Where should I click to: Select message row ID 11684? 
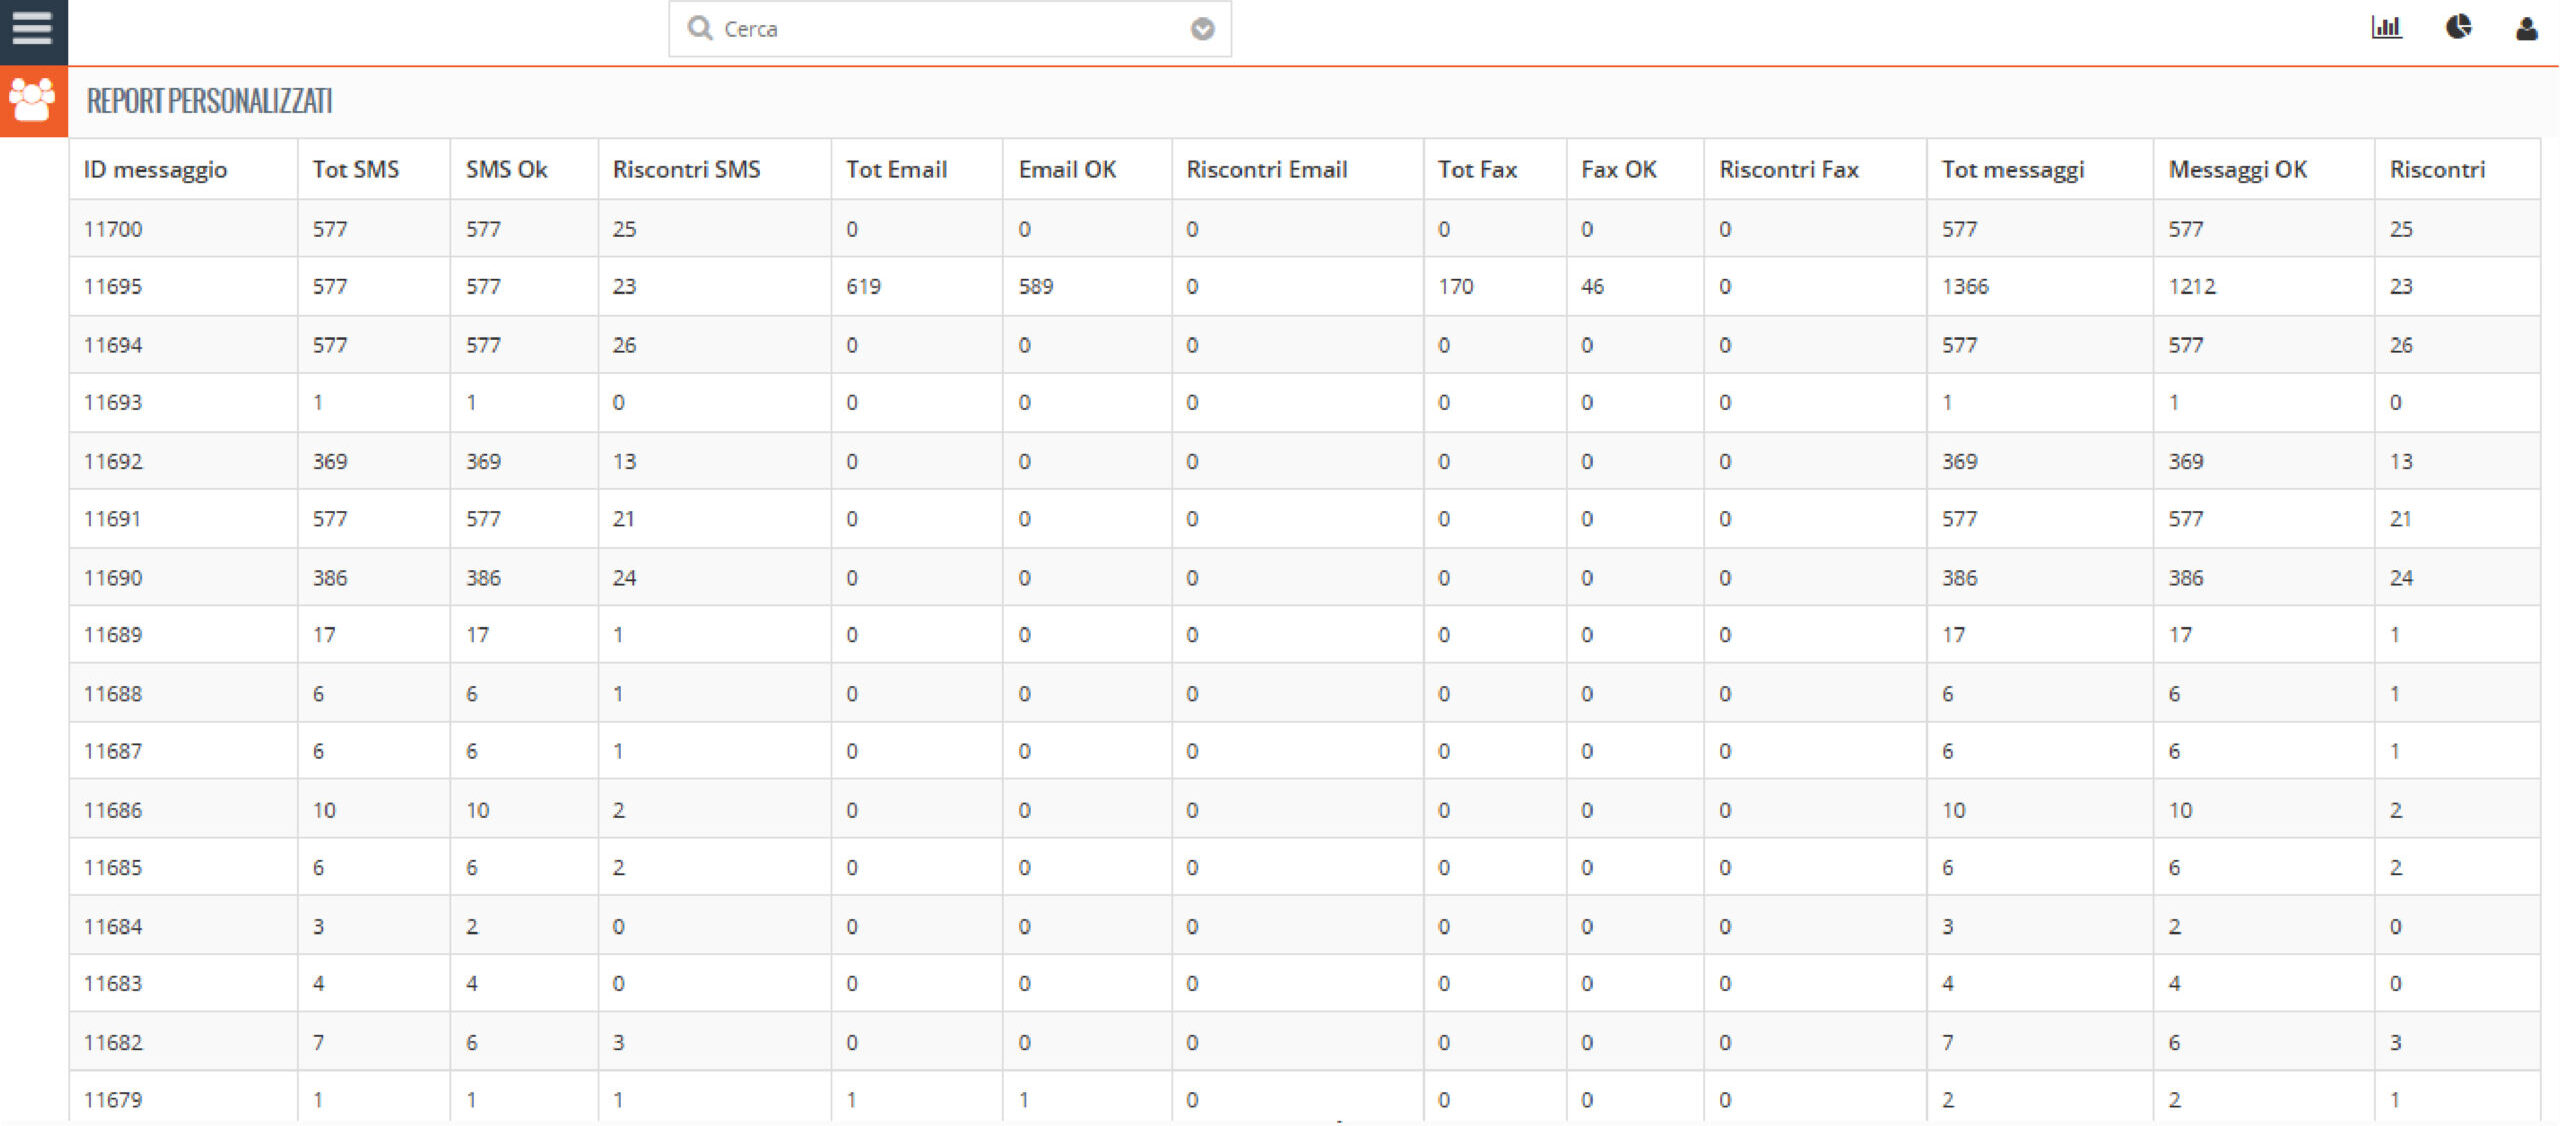113,927
